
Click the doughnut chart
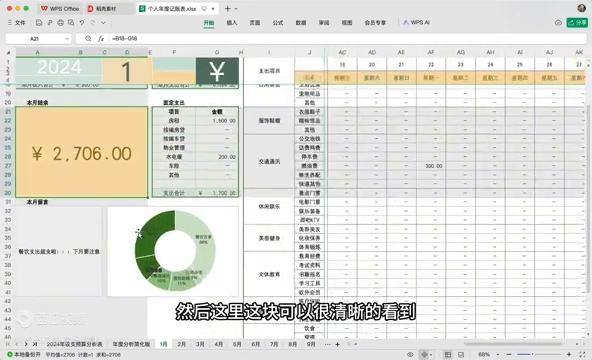click(174, 251)
